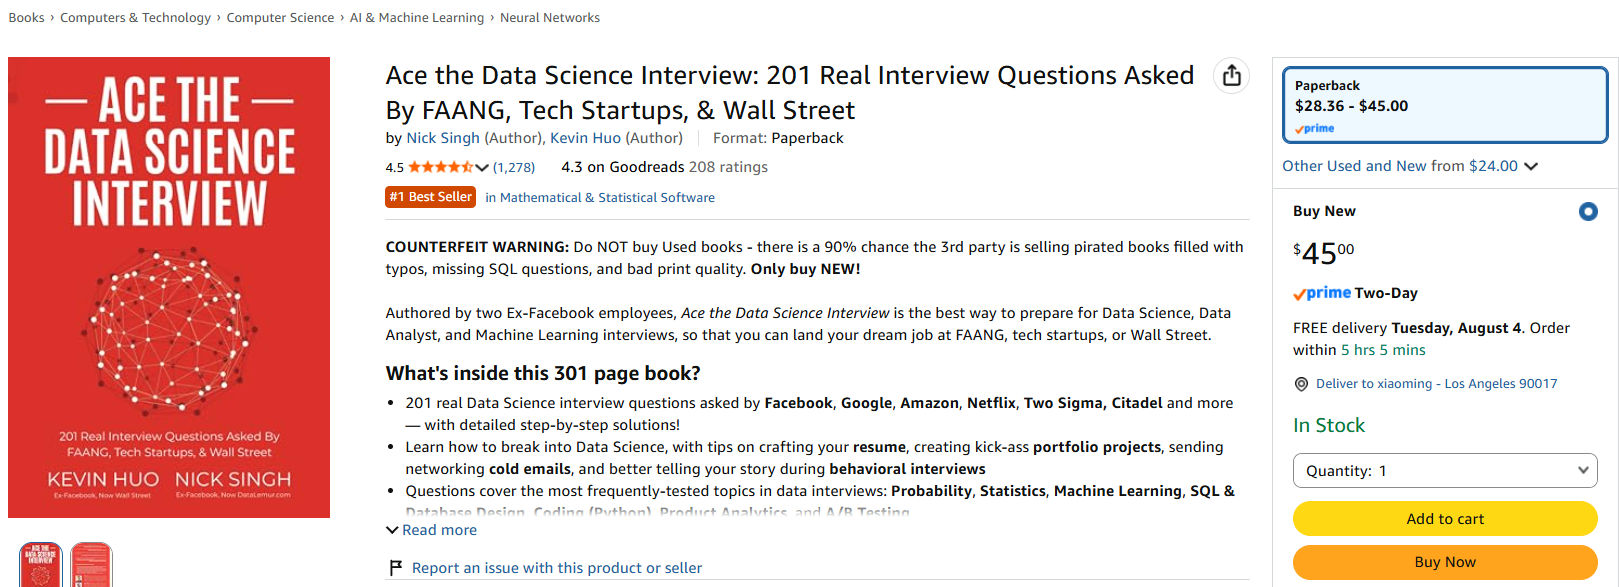Image resolution: width=1619 pixels, height=587 pixels.
Task: Click the location pin delivery icon
Action: click(1301, 384)
